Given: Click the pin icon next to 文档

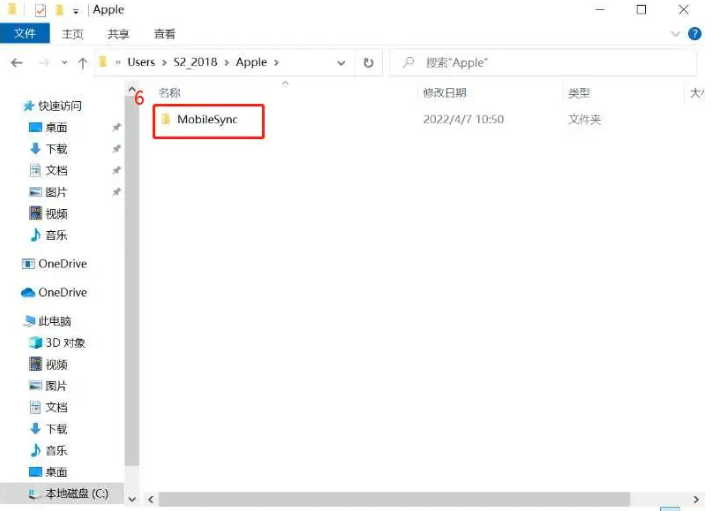Looking at the screenshot, I should (x=117, y=170).
